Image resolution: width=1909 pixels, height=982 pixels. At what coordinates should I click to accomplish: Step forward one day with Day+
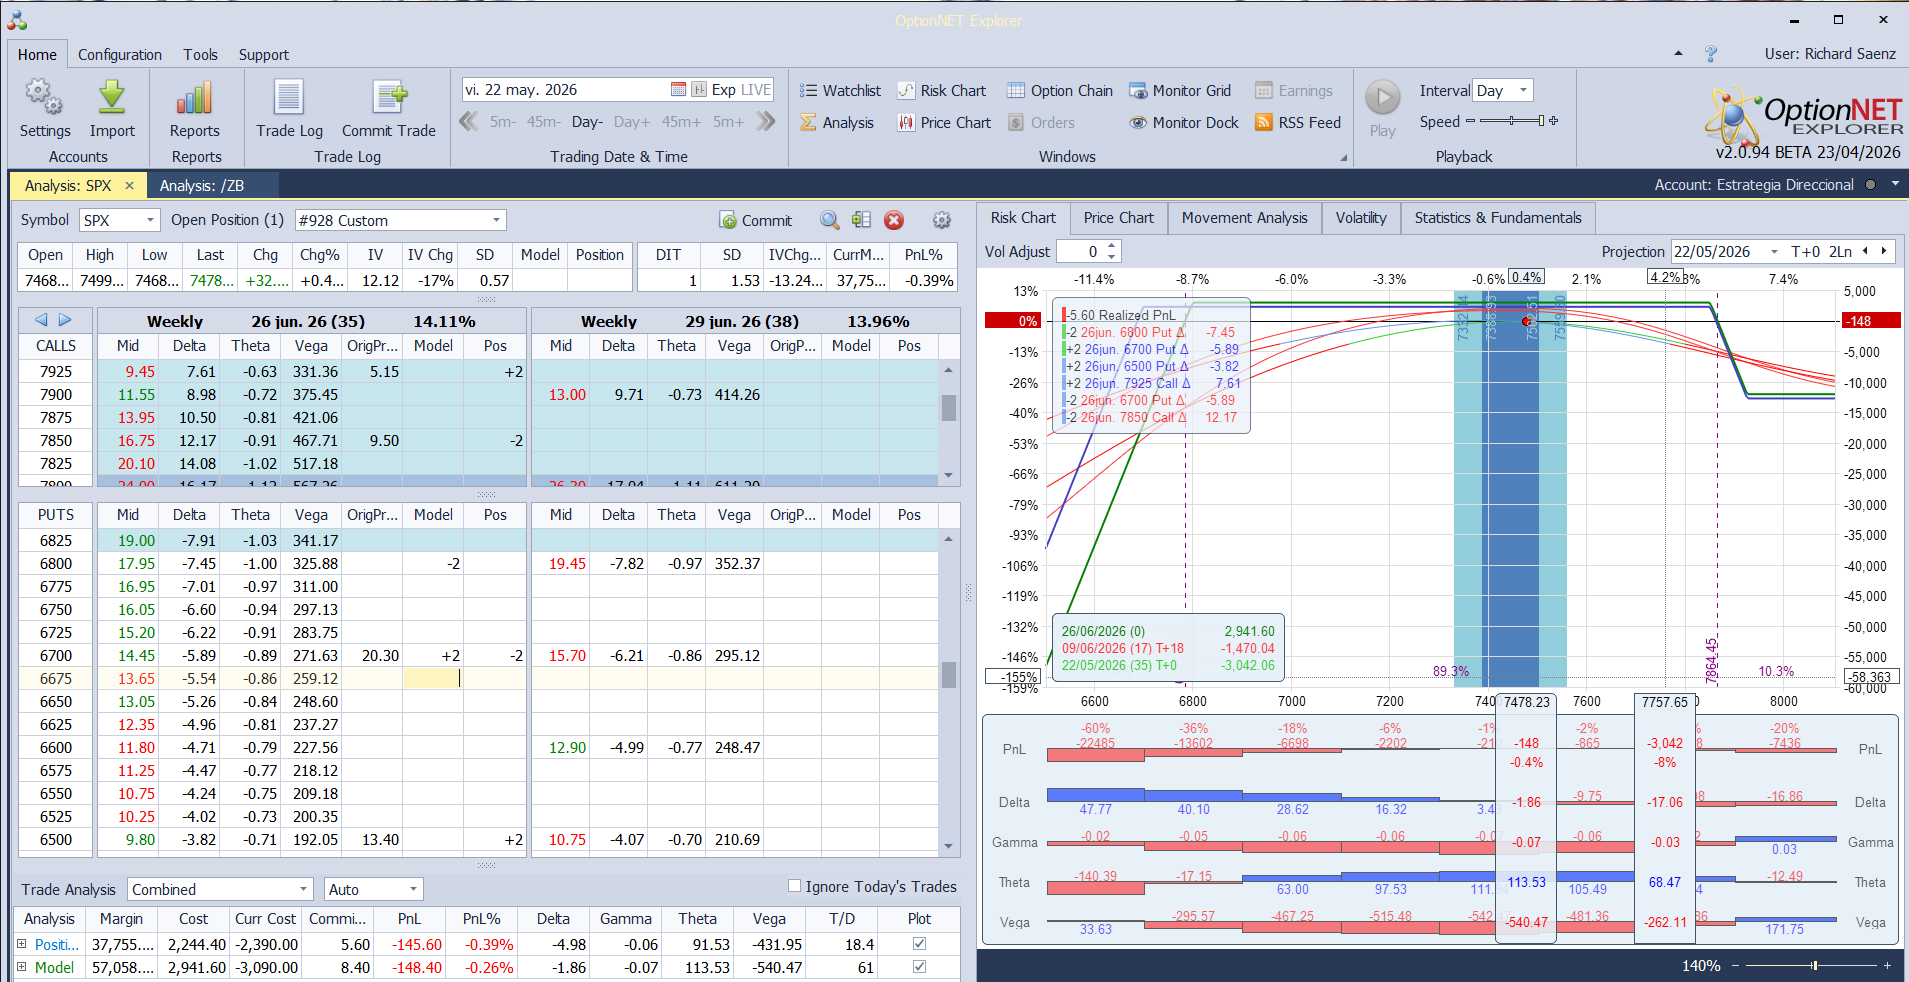point(632,122)
